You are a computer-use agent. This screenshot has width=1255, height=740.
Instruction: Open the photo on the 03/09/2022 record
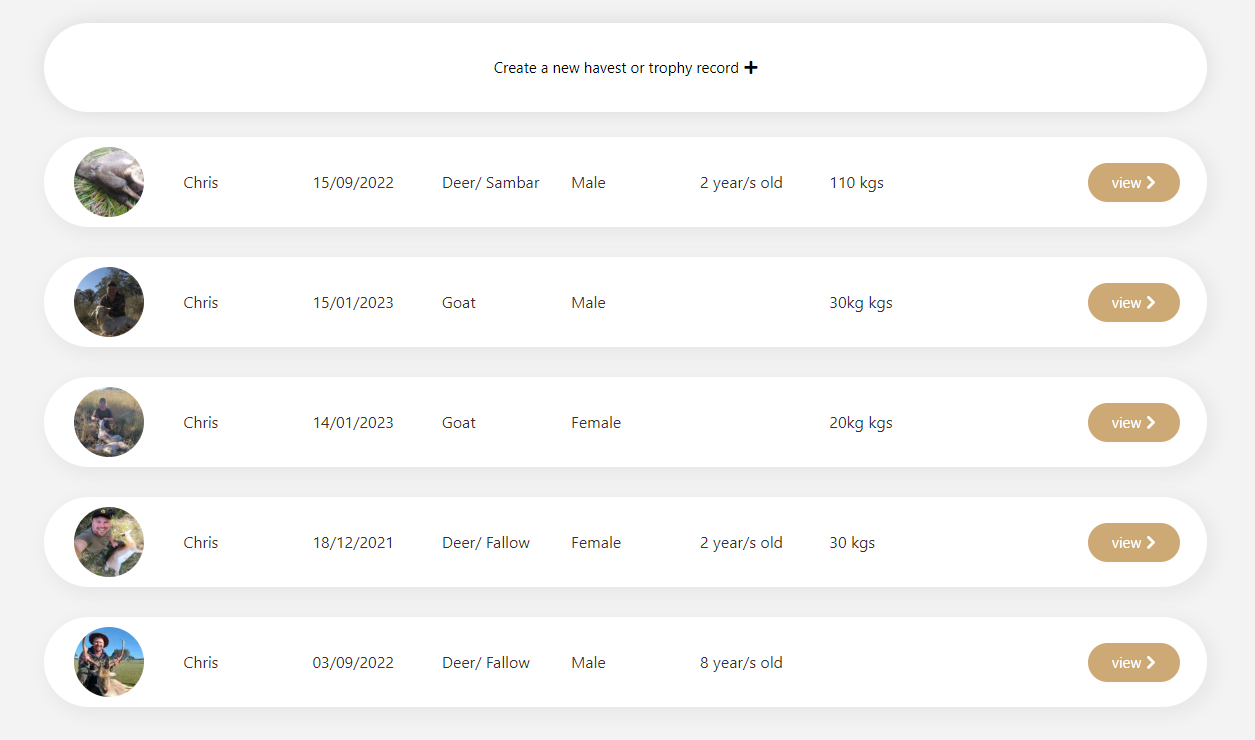(108, 662)
